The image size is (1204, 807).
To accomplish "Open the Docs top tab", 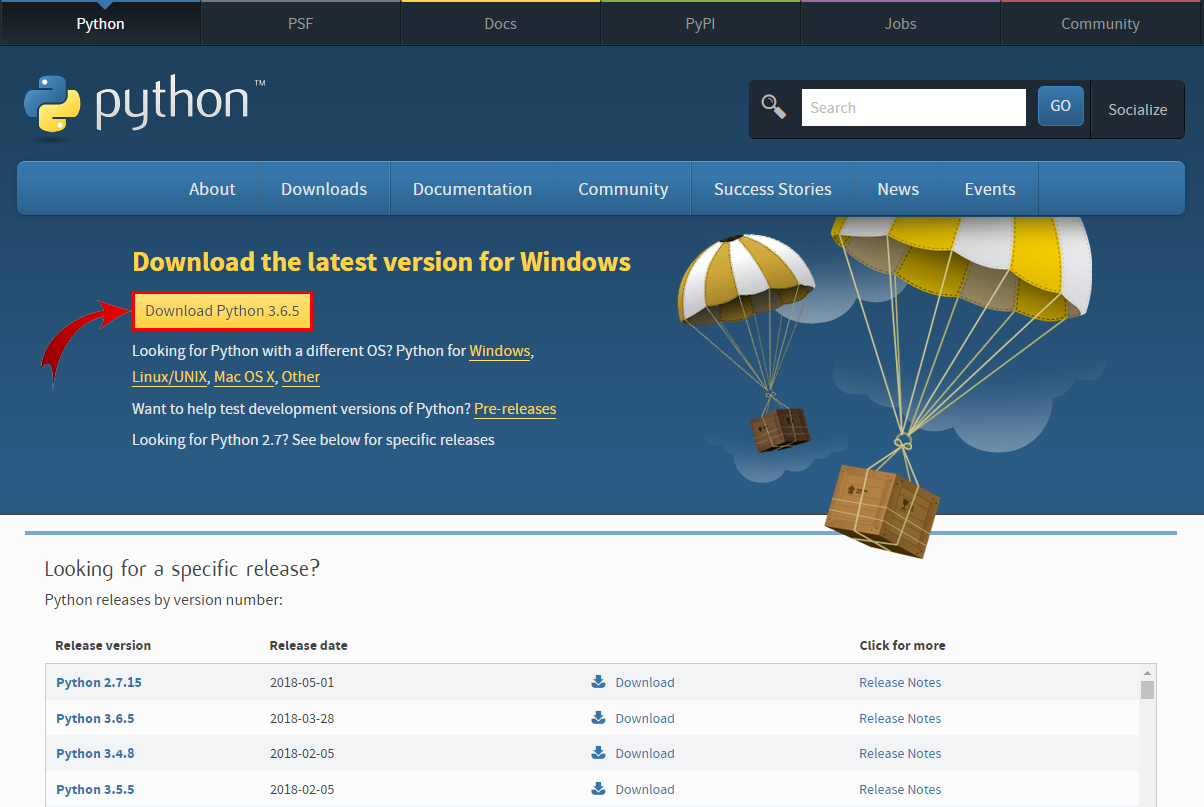I will 500,23.
